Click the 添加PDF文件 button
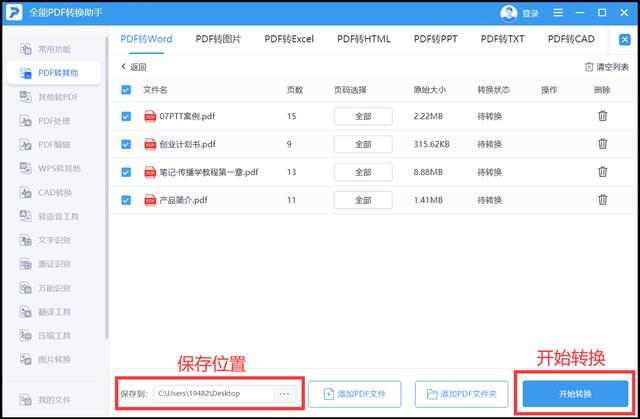Viewport: 640px width, 419px height. (355, 394)
